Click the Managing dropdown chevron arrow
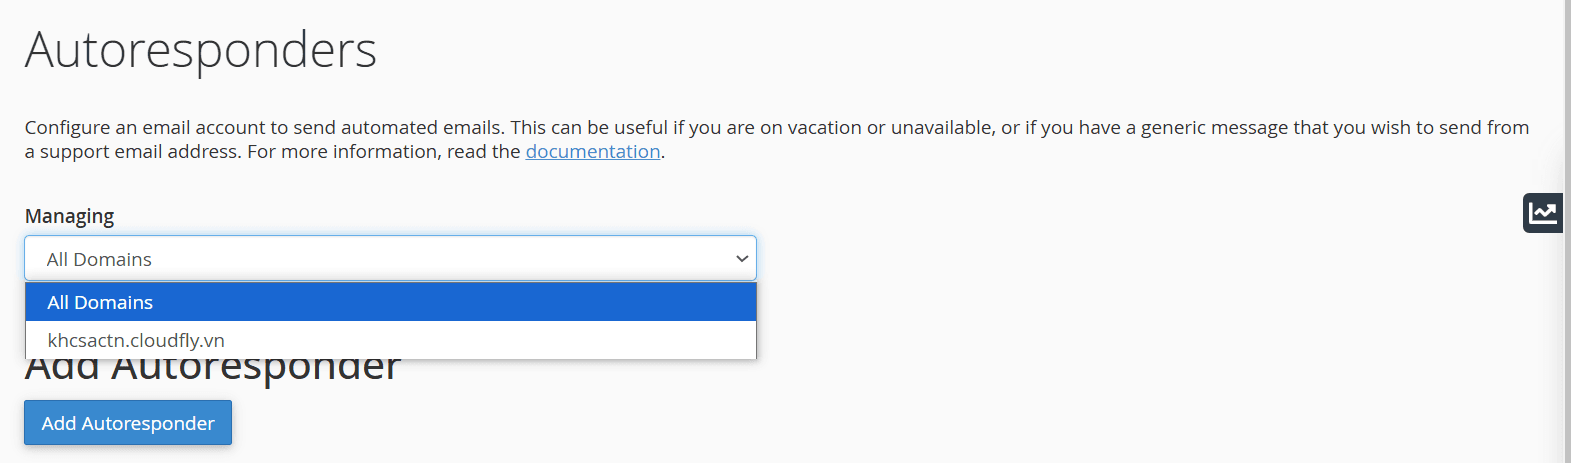Viewport: 1571px width, 463px height. [x=742, y=259]
